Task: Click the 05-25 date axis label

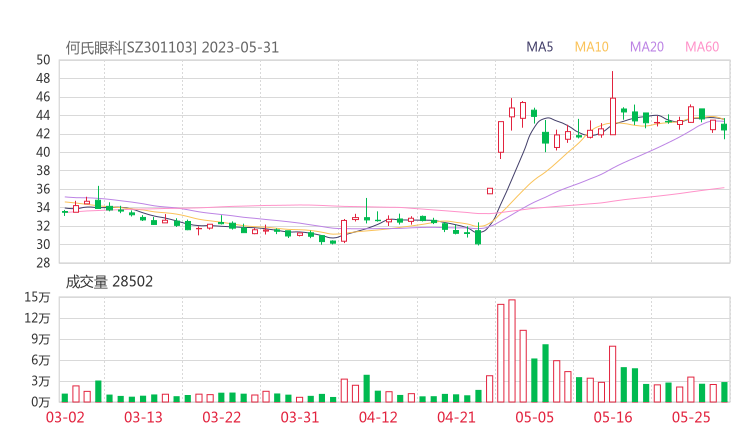Action: [691, 417]
